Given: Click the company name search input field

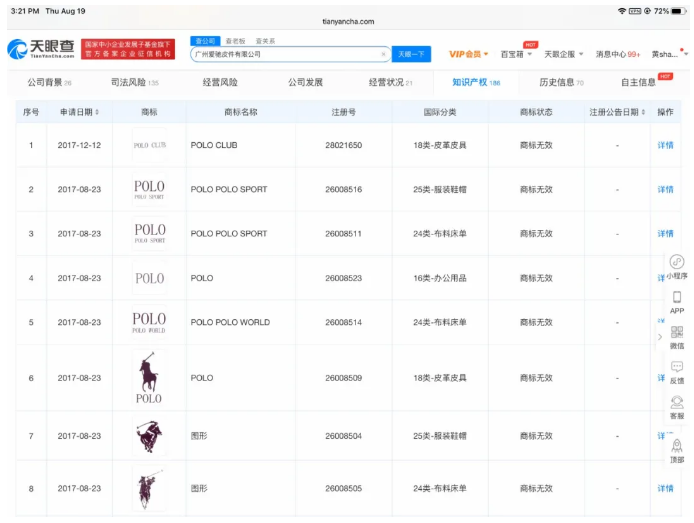Looking at the screenshot, I should click(284, 54).
